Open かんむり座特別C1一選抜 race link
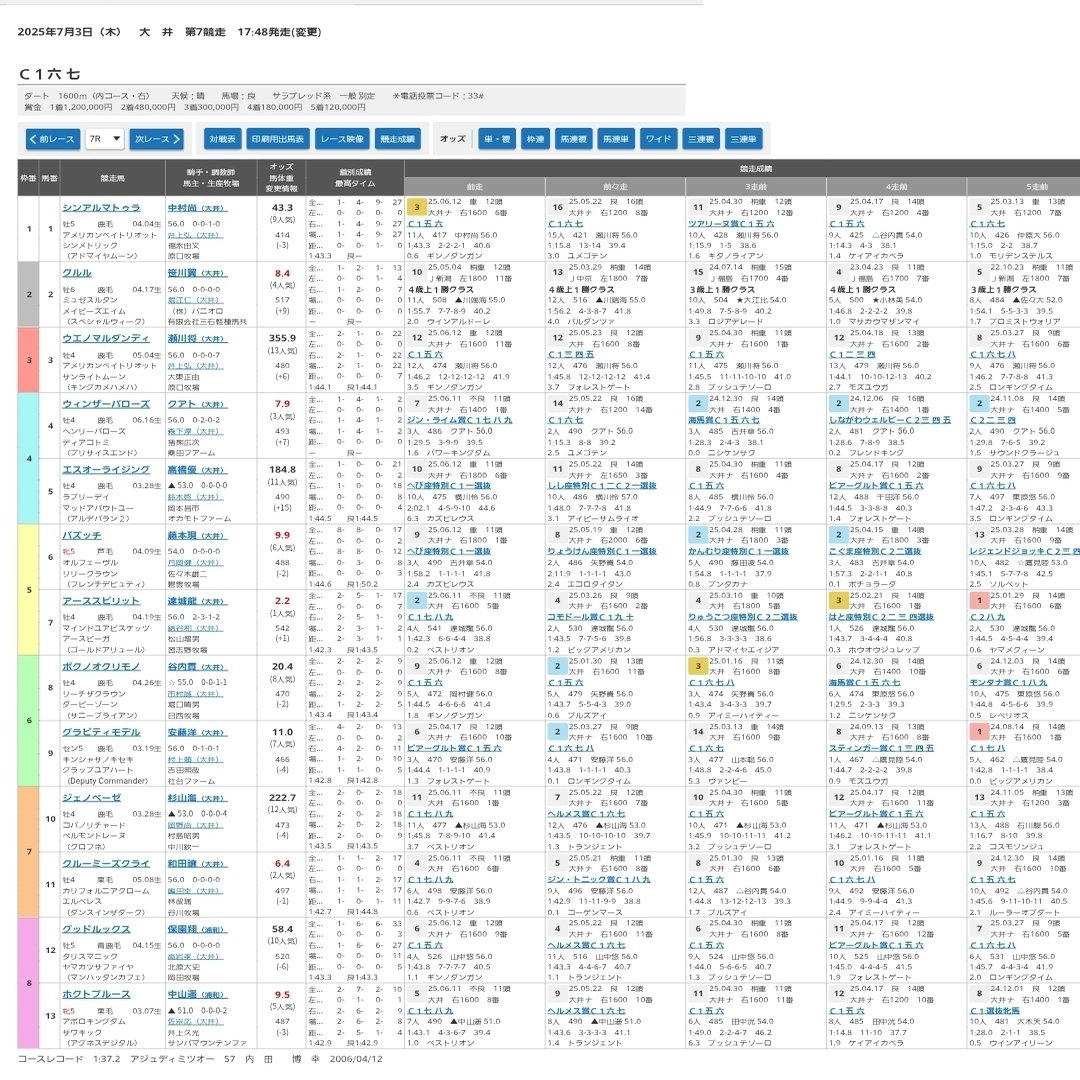This screenshot has height=1080, width=1080. tap(738, 551)
